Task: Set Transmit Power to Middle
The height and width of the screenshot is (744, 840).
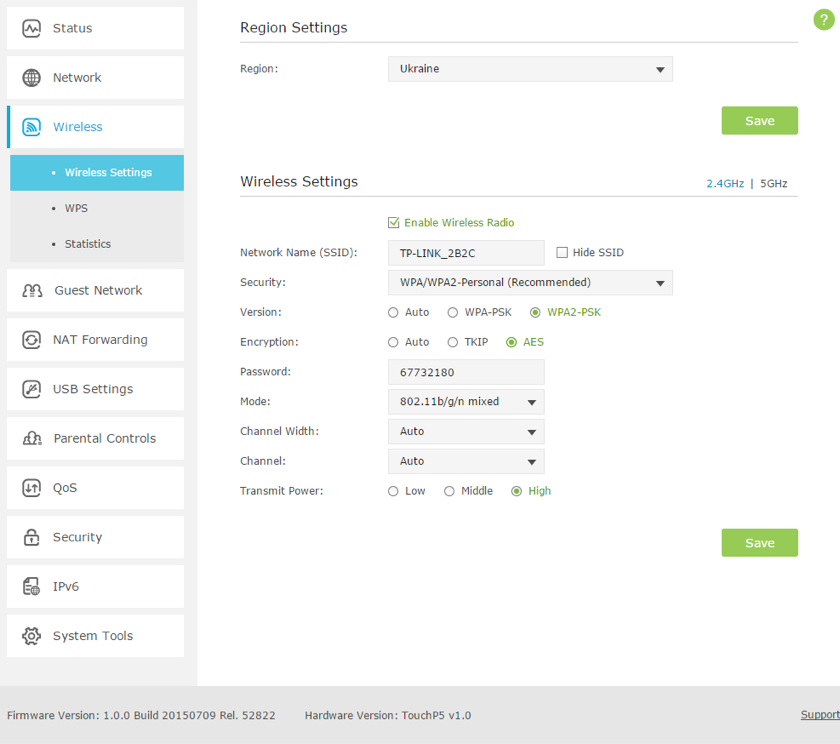Action: (x=450, y=491)
